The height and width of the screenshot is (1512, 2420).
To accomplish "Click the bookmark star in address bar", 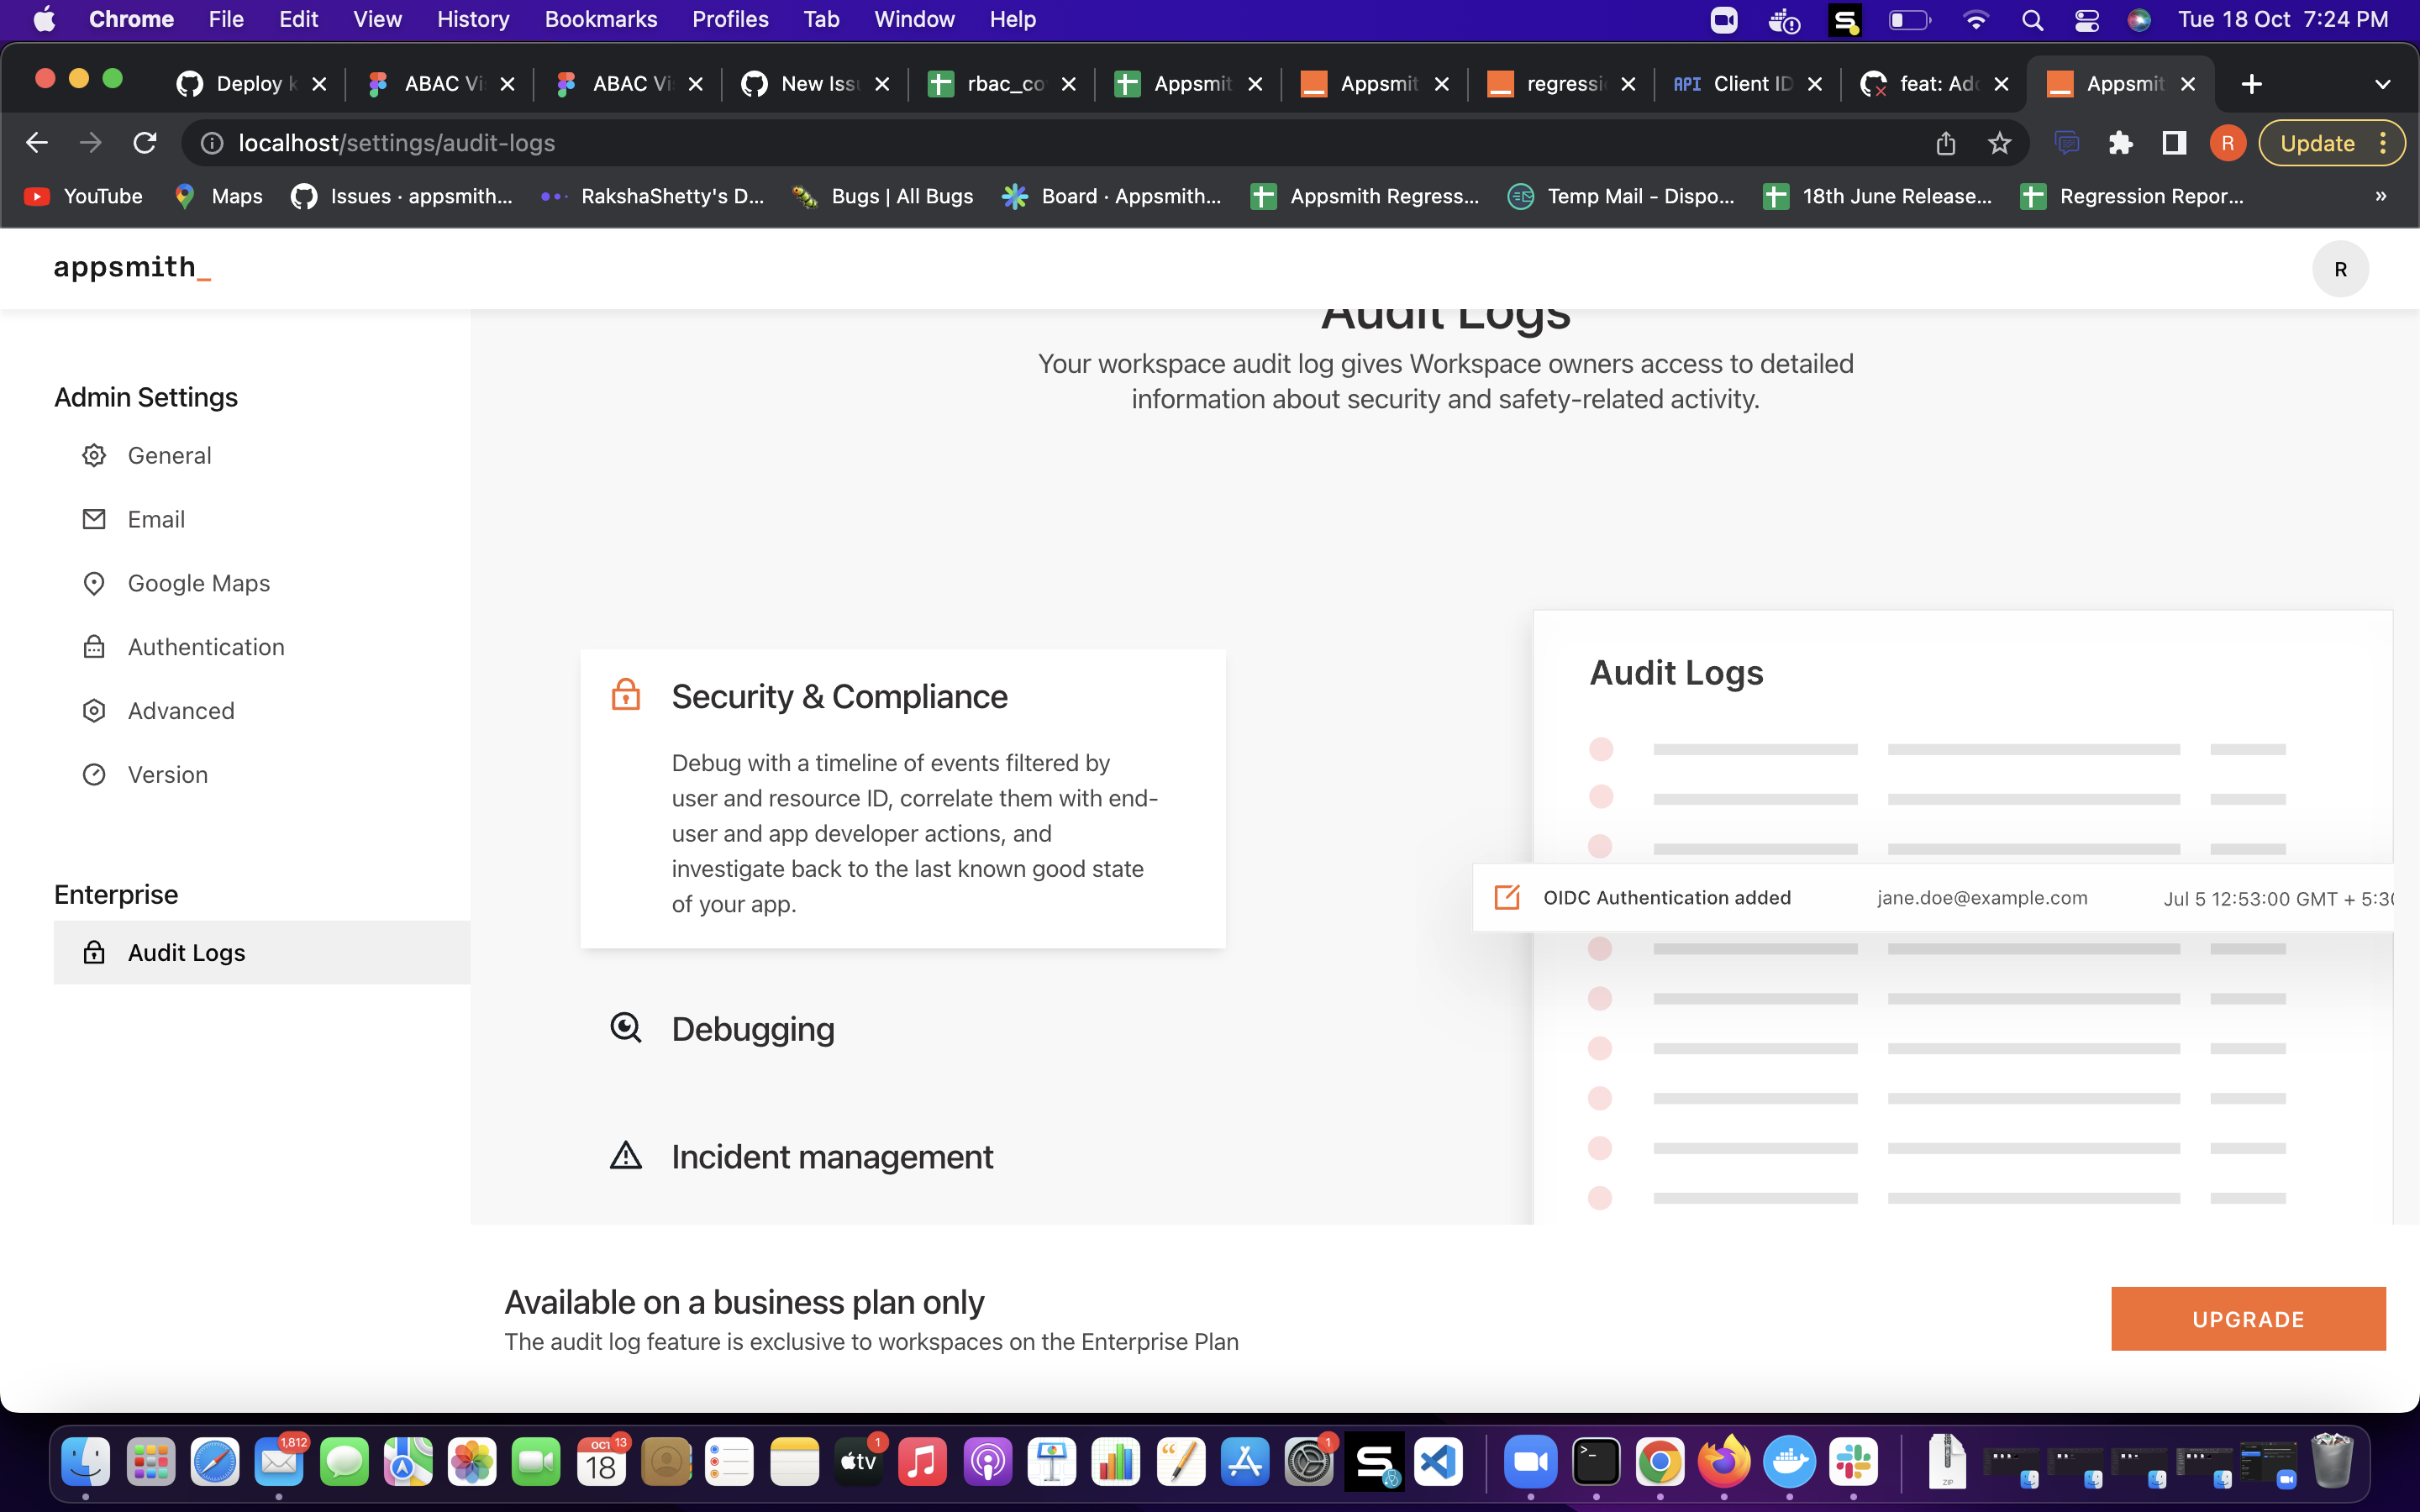I will point(1999,143).
